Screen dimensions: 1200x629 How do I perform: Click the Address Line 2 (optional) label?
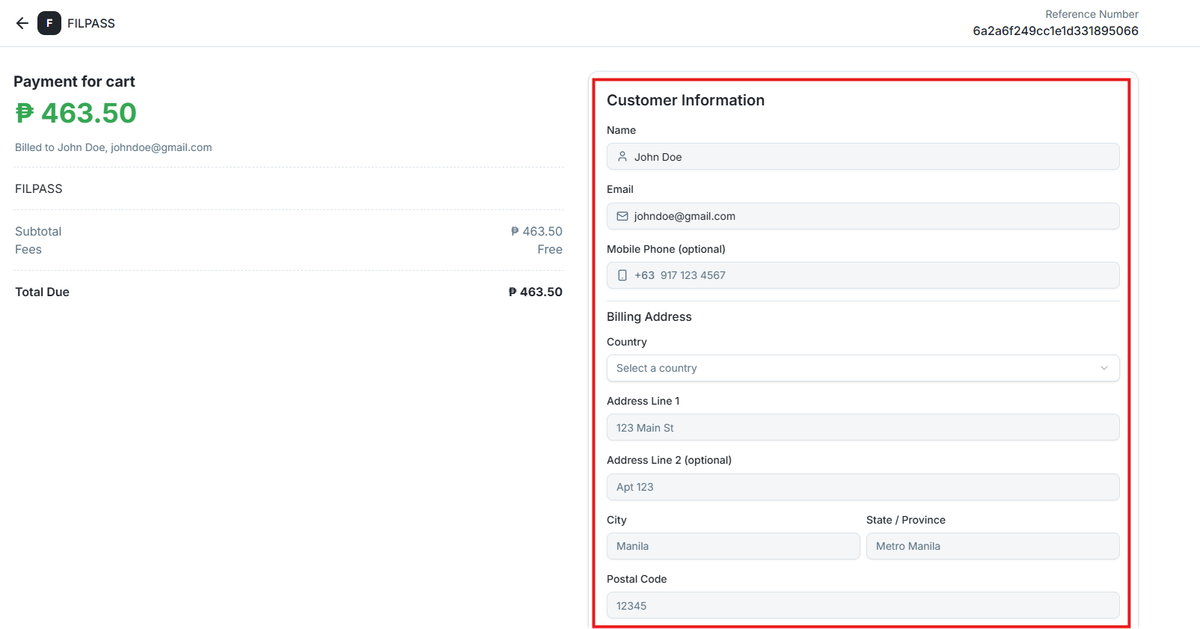pyautogui.click(x=669, y=460)
